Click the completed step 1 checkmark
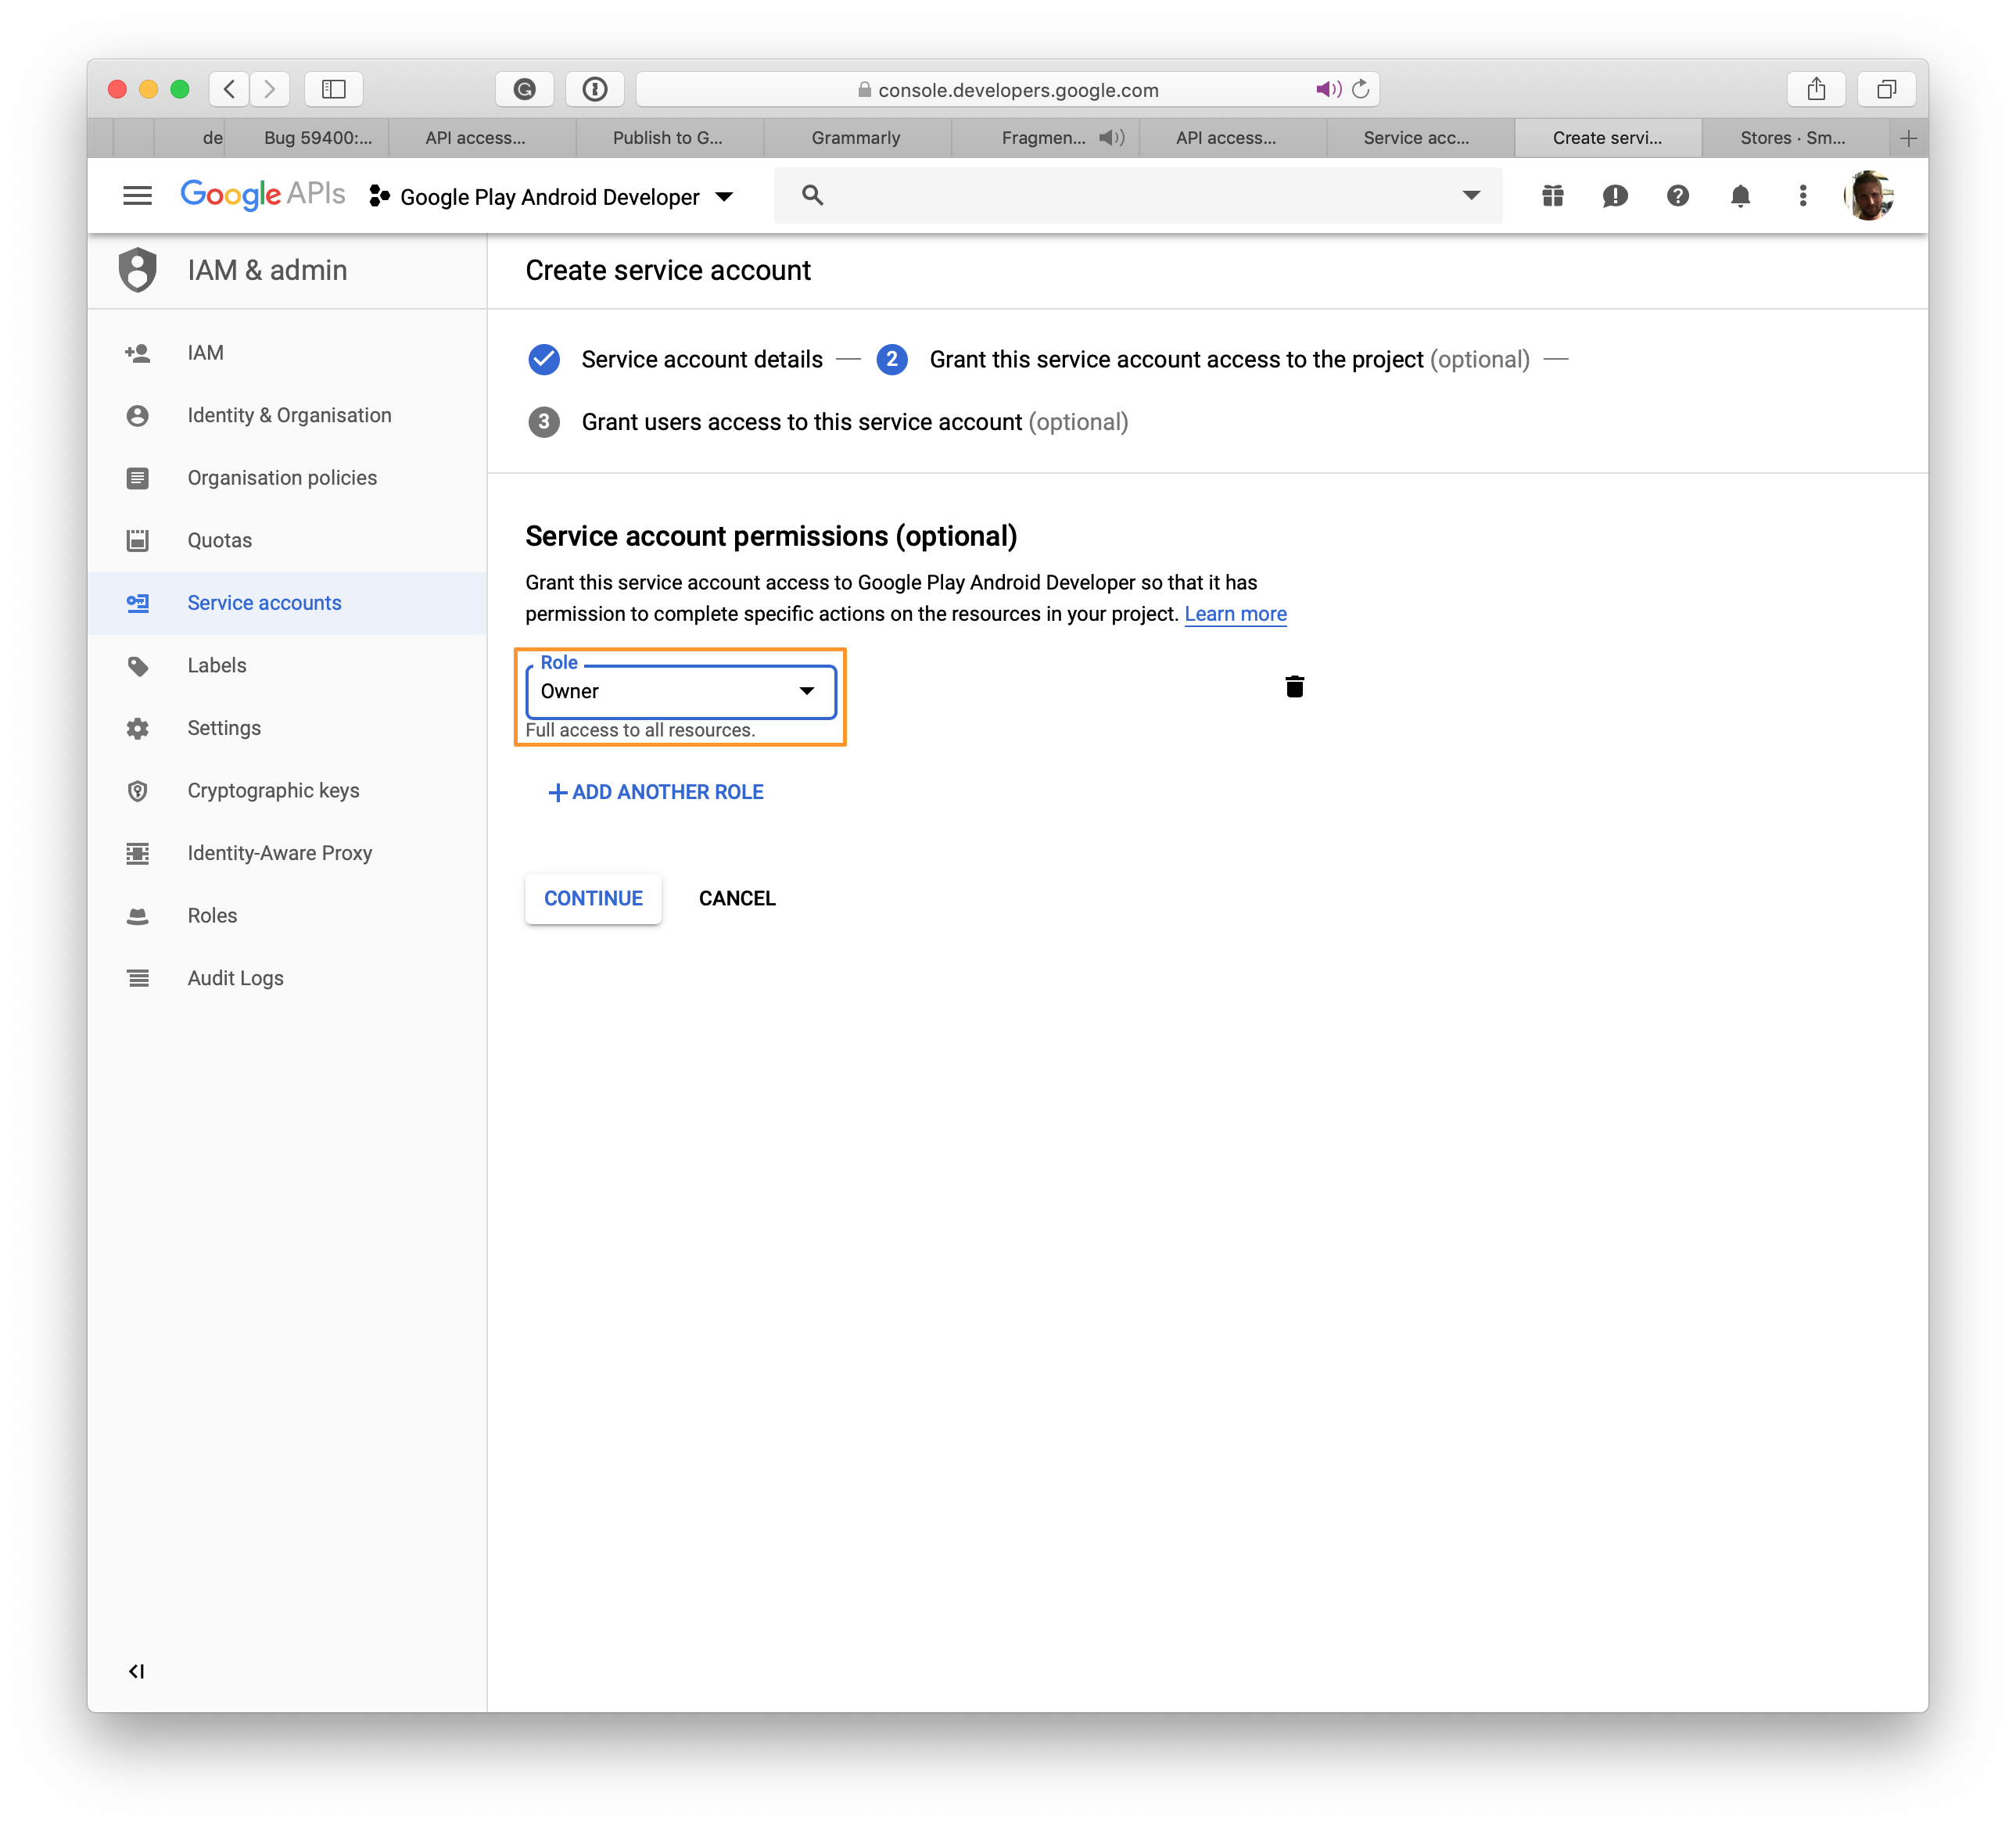 [x=546, y=358]
